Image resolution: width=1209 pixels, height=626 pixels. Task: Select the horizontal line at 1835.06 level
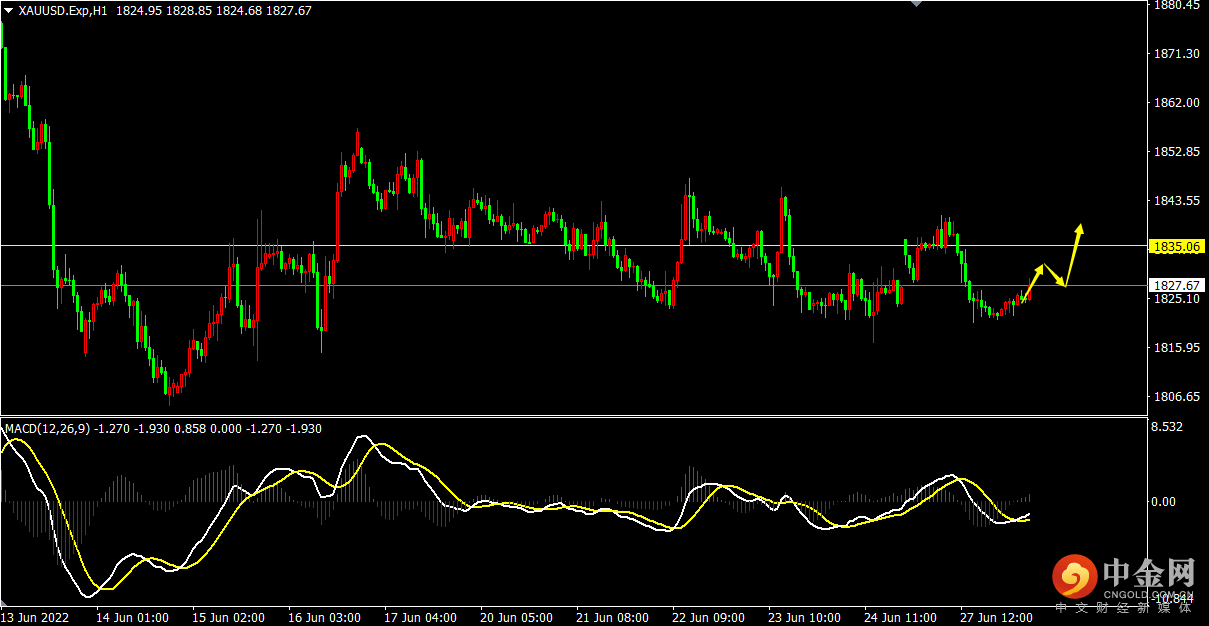coord(500,245)
